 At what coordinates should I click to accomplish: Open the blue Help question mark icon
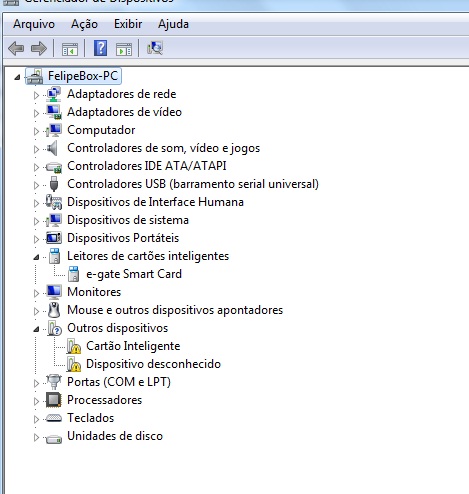[100, 48]
